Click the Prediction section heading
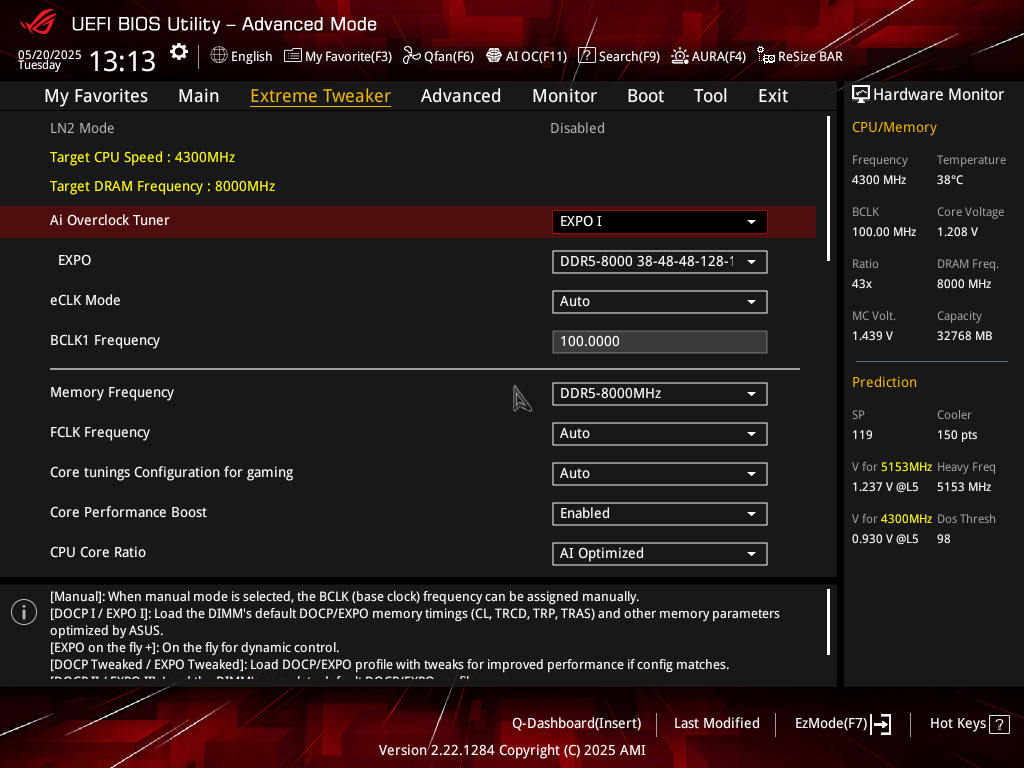This screenshot has height=768, width=1024. pyautogui.click(x=884, y=383)
